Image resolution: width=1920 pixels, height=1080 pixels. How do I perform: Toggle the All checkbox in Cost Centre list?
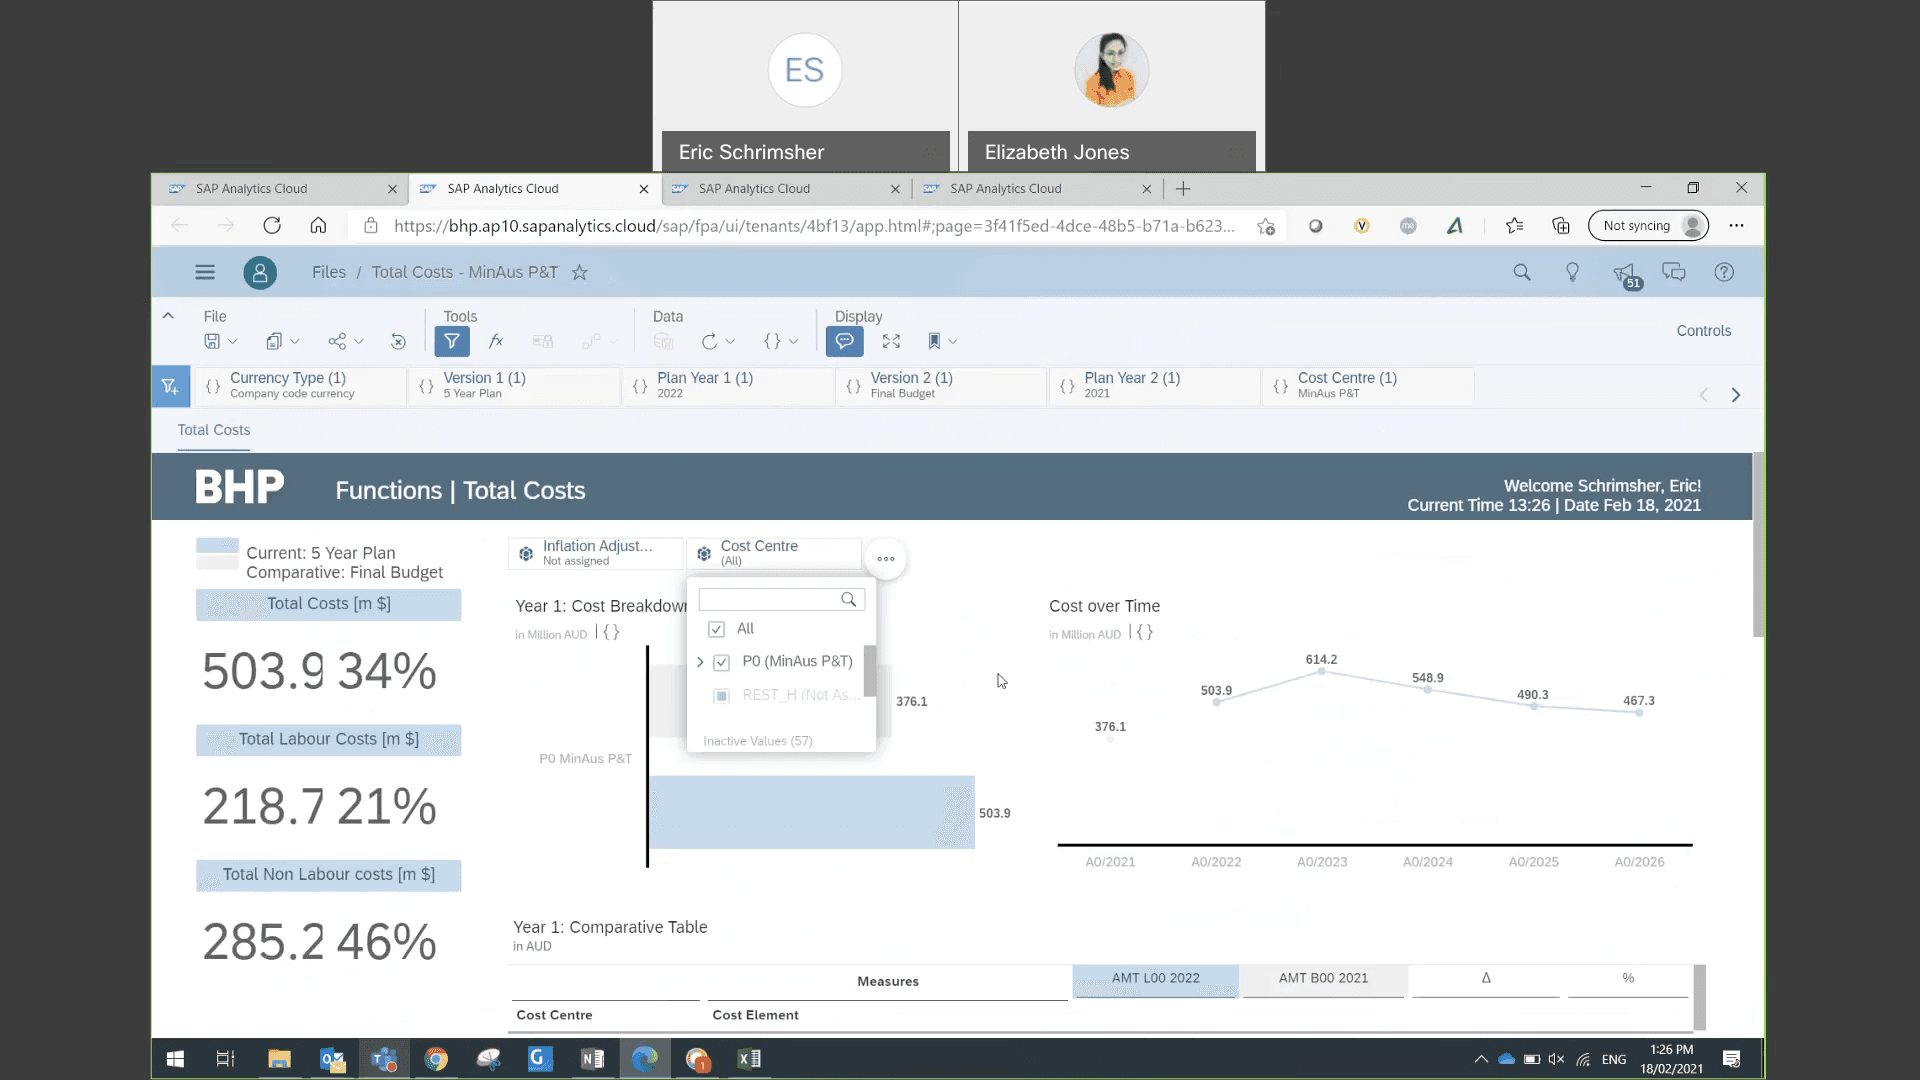(x=716, y=629)
